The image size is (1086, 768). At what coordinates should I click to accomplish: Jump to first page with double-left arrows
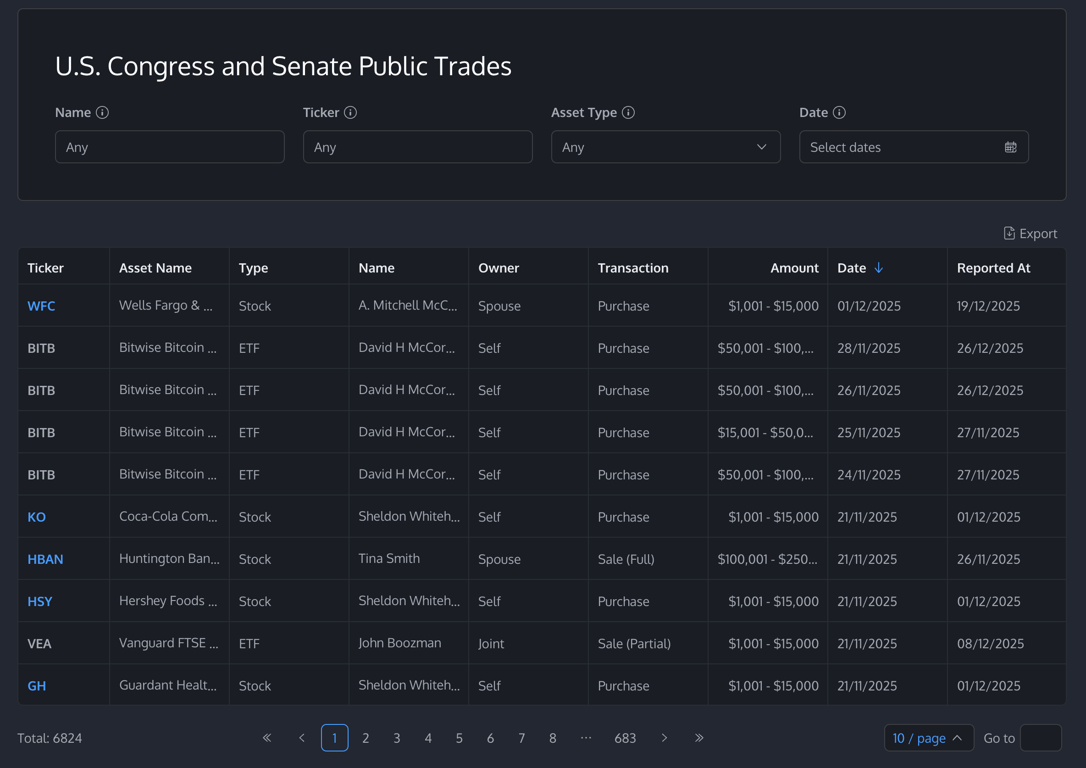click(x=267, y=738)
